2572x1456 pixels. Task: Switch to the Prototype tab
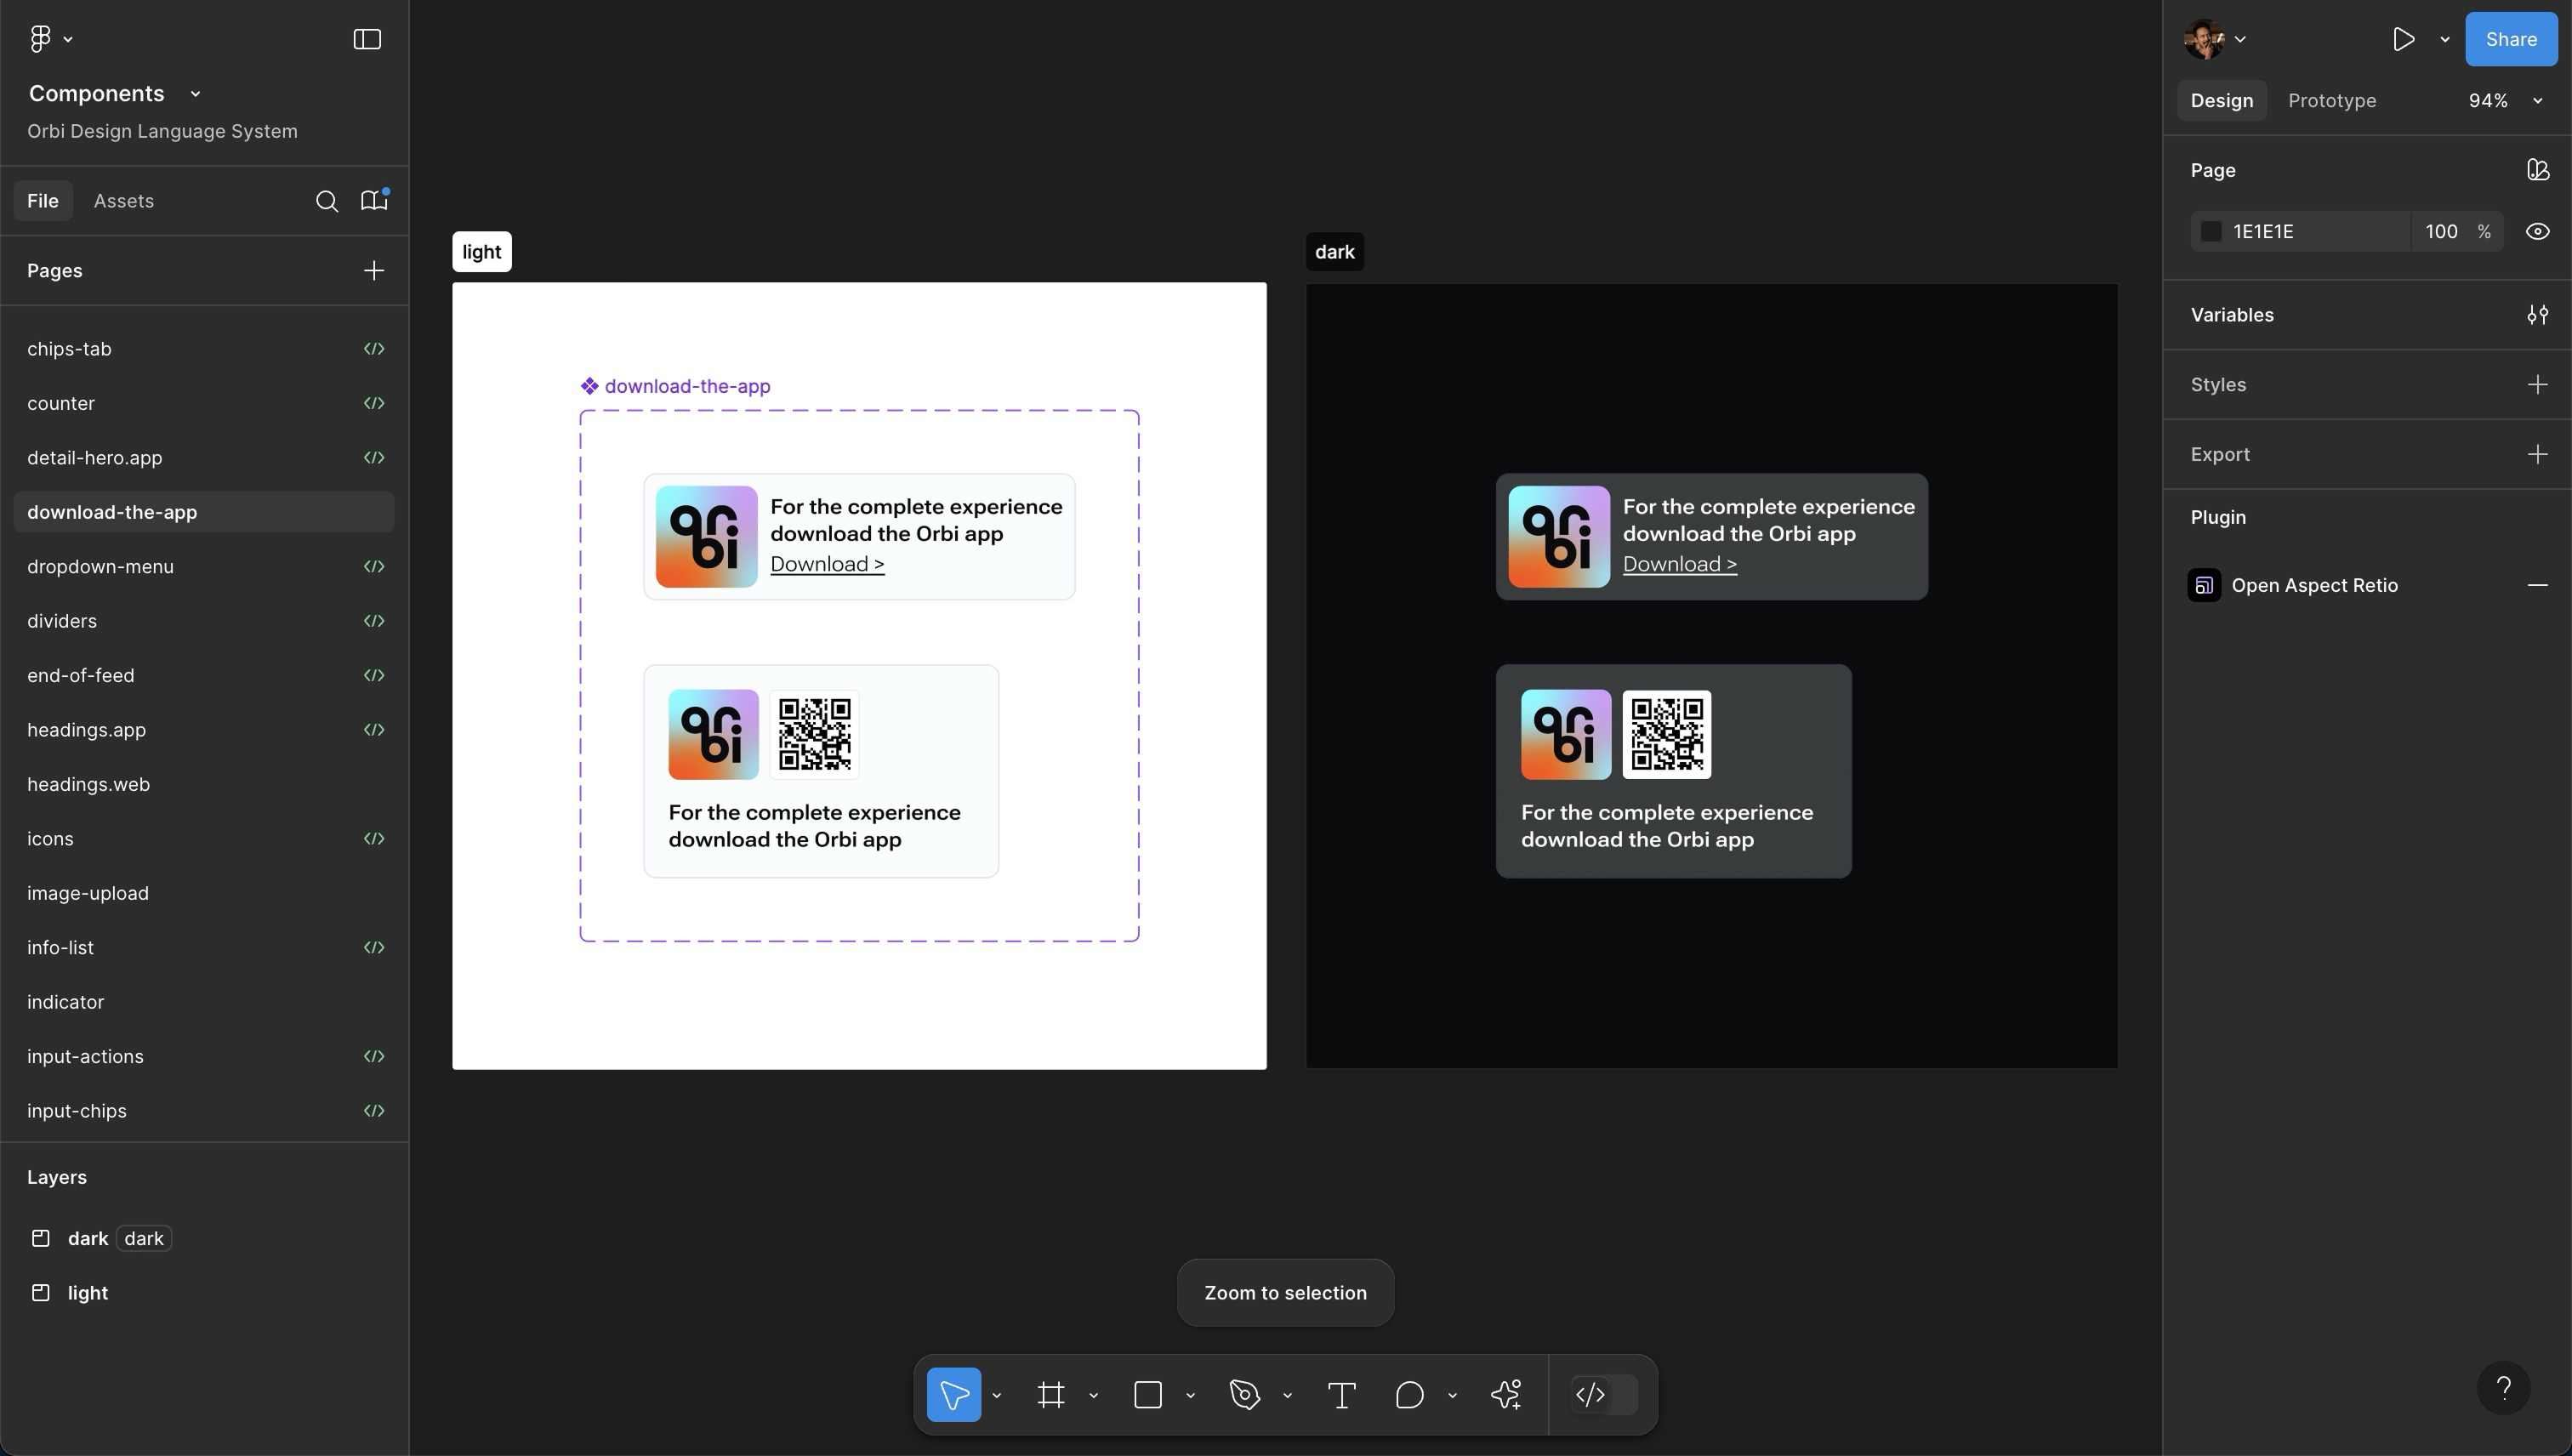pos(2332,101)
